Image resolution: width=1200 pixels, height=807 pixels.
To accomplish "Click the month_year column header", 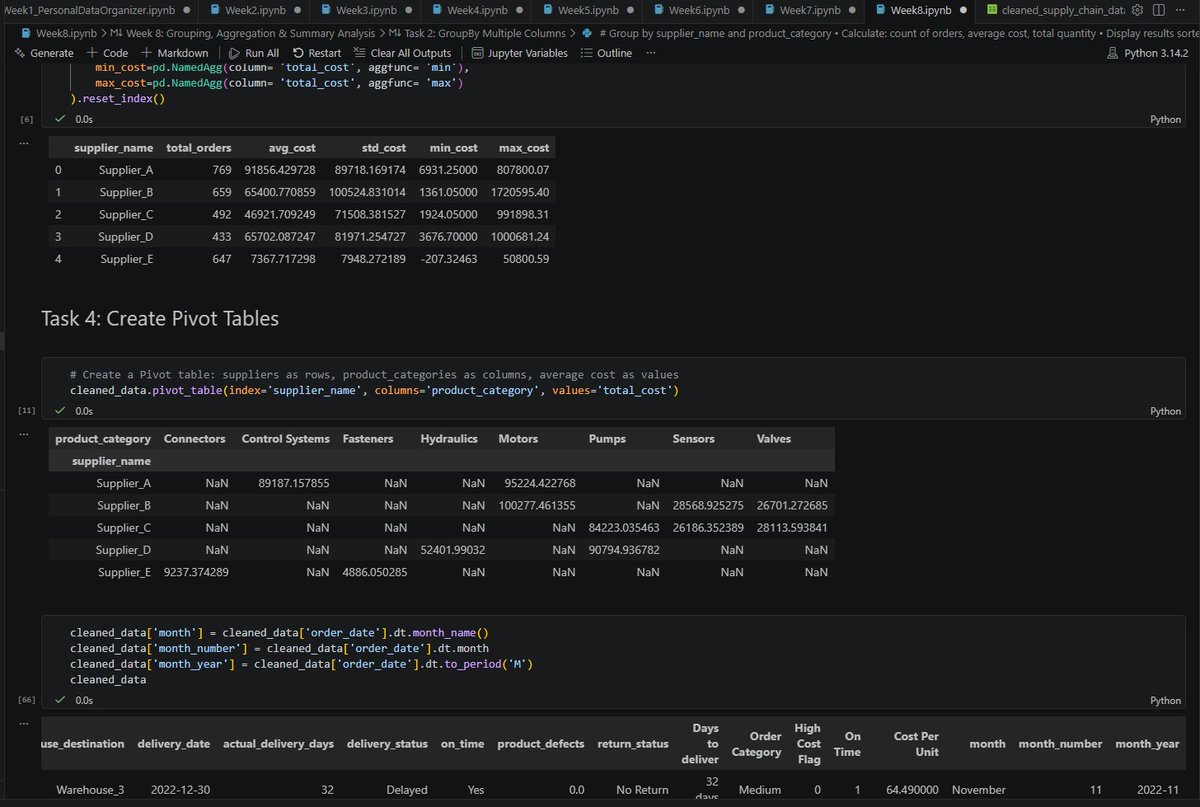I will [1148, 744].
